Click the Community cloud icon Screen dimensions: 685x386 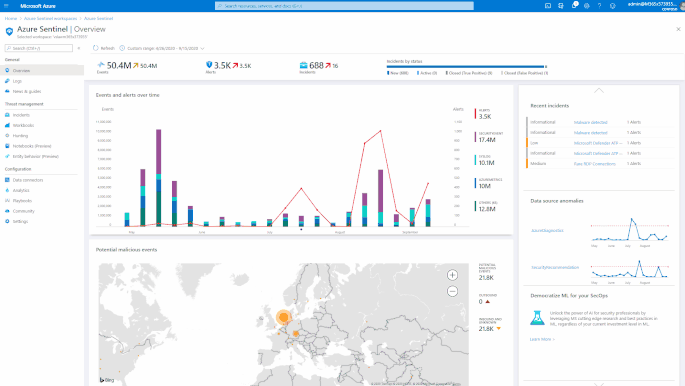(x=7, y=211)
